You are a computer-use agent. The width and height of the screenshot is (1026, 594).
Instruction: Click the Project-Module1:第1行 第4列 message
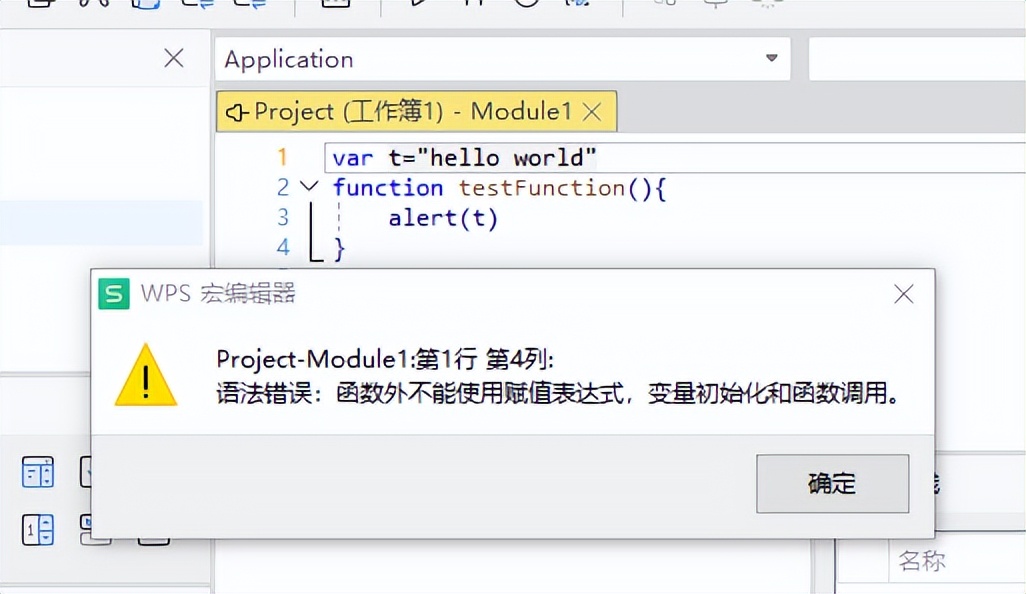(x=385, y=359)
